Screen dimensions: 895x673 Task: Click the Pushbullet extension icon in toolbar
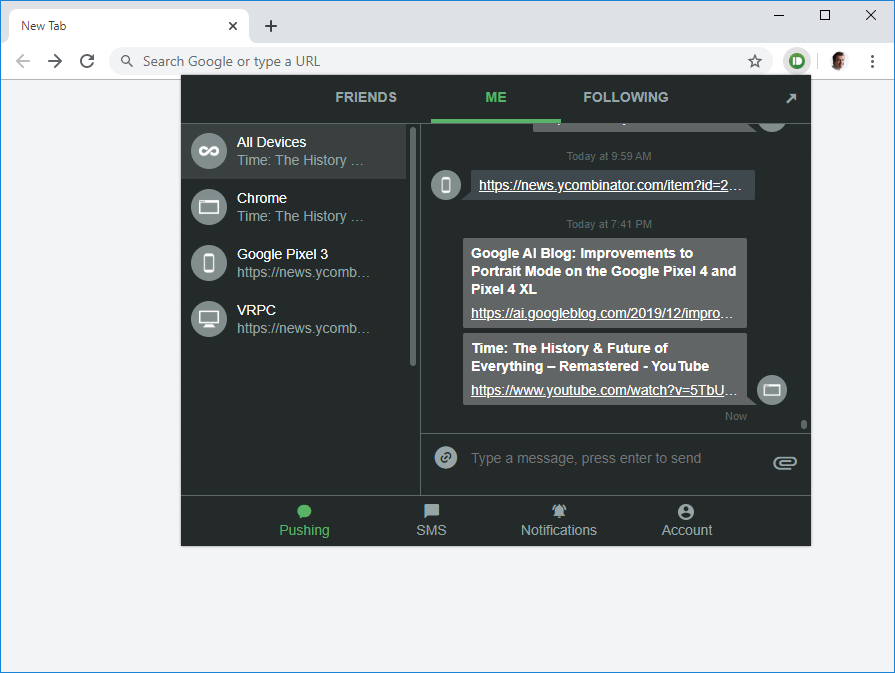tap(796, 61)
